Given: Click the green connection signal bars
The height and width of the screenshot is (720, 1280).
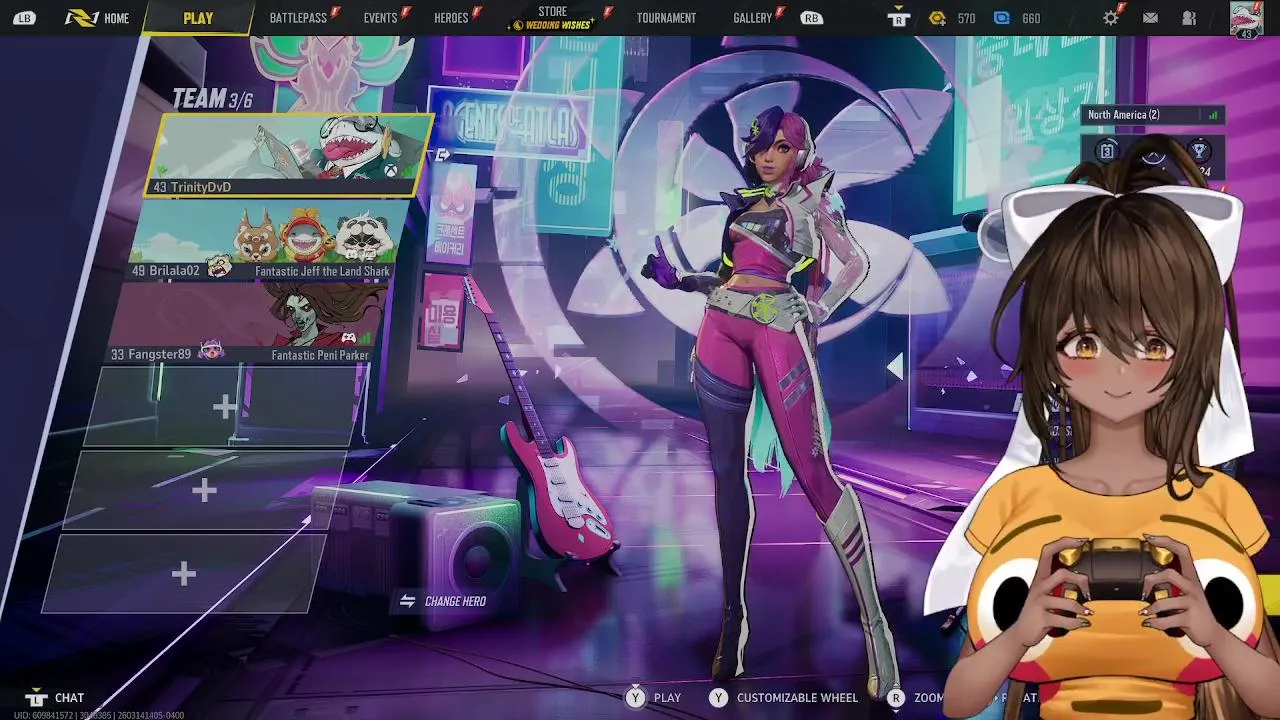Looking at the screenshot, I should pos(1213,115).
